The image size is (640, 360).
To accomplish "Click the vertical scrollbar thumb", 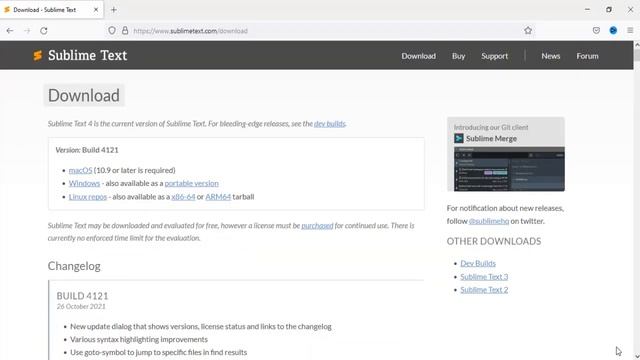I will tap(637, 56).
